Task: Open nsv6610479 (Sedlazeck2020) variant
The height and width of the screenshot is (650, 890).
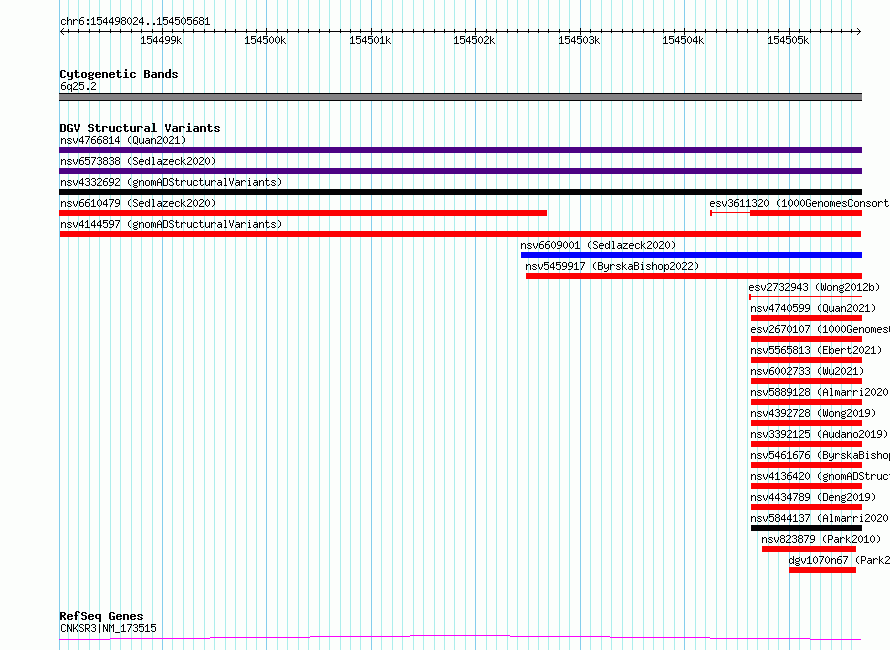Action: (x=138, y=203)
